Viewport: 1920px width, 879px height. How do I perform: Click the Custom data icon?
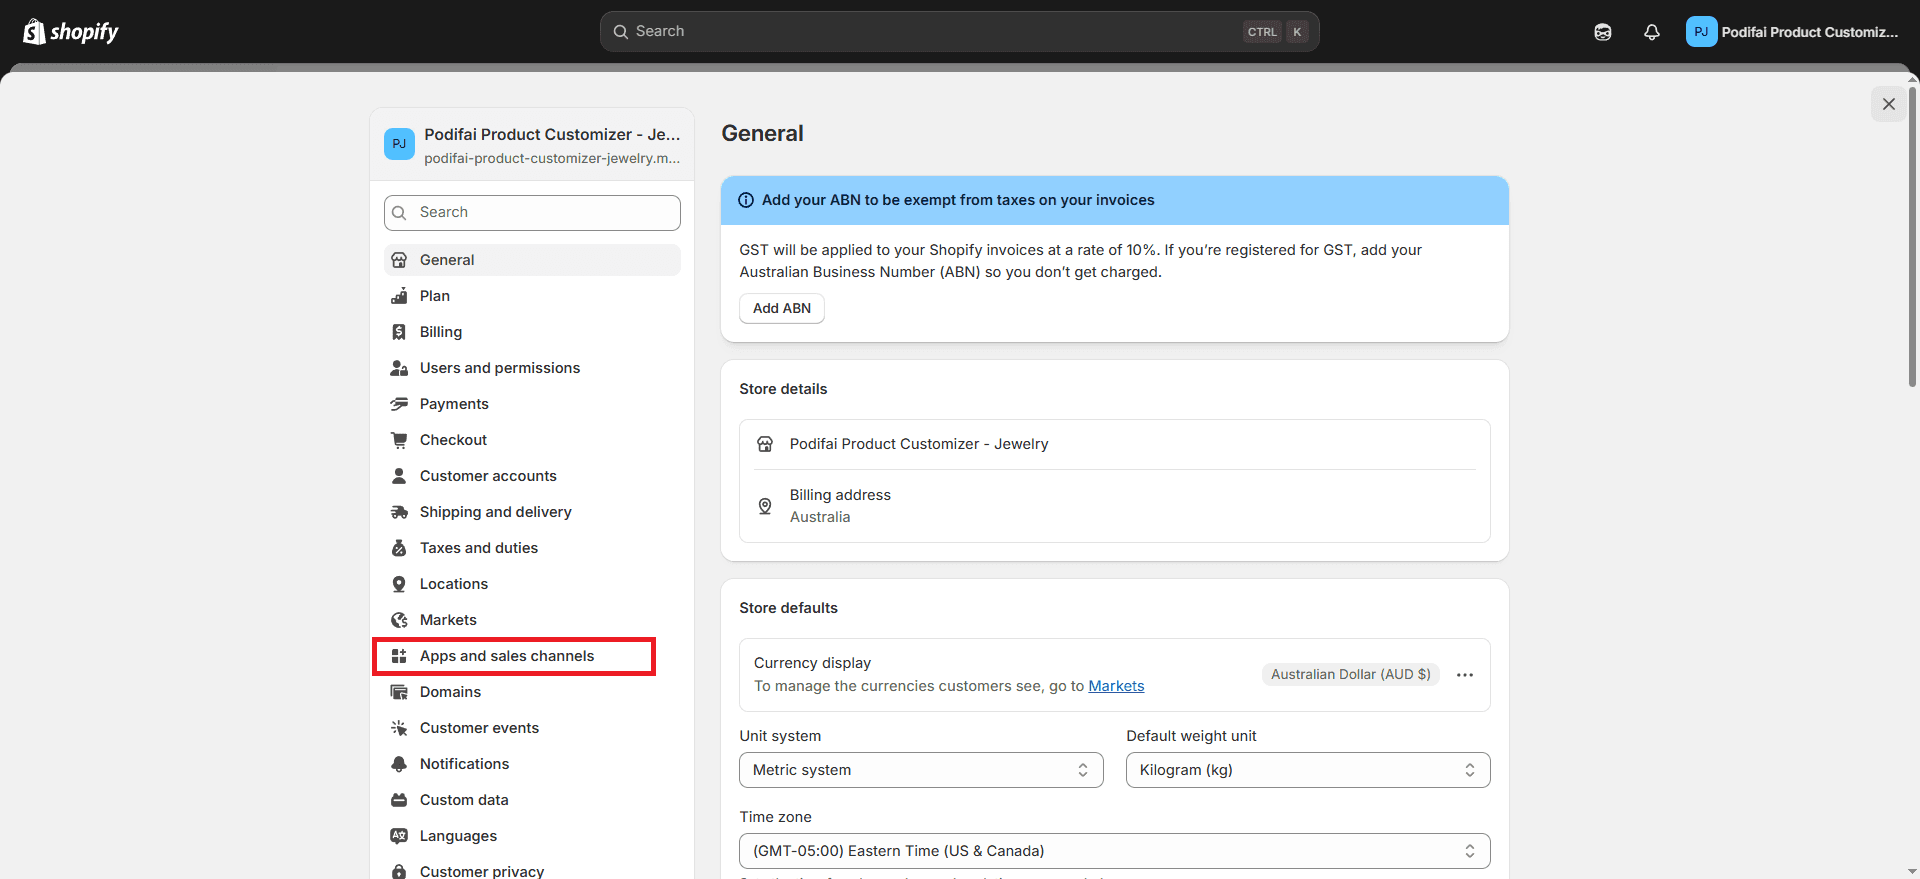click(399, 800)
